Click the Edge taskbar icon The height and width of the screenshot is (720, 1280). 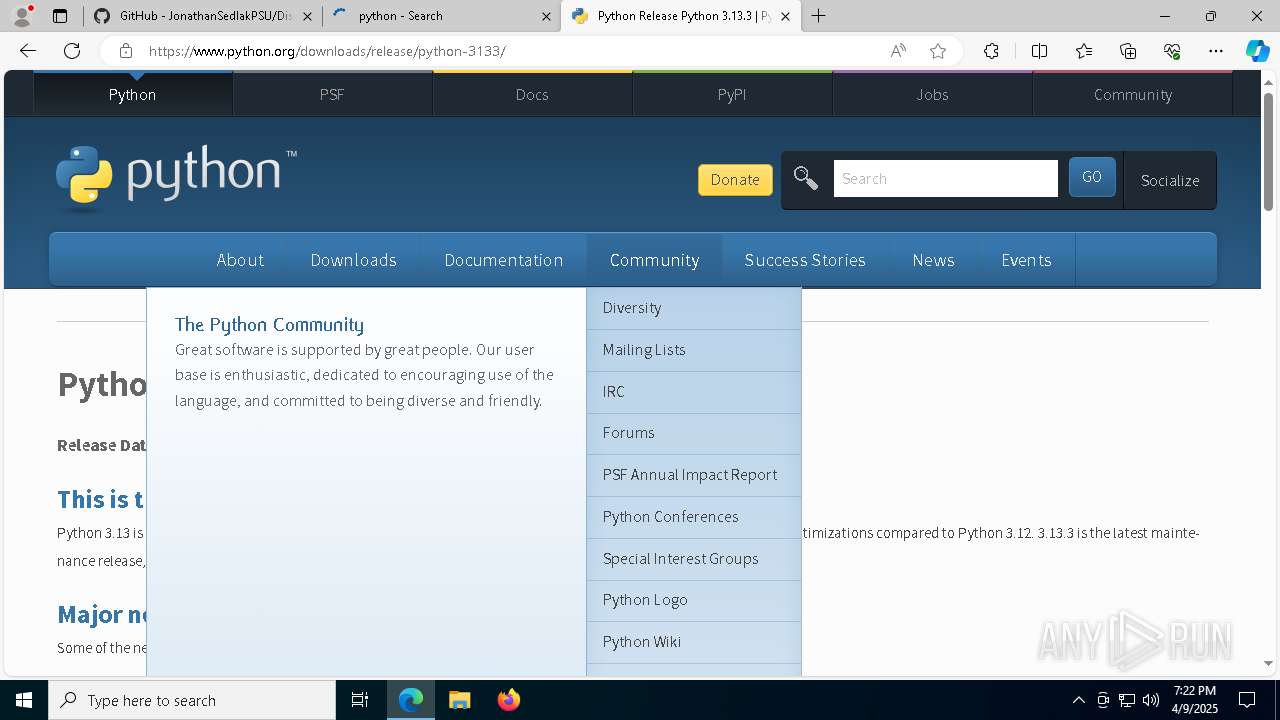pos(411,700)
